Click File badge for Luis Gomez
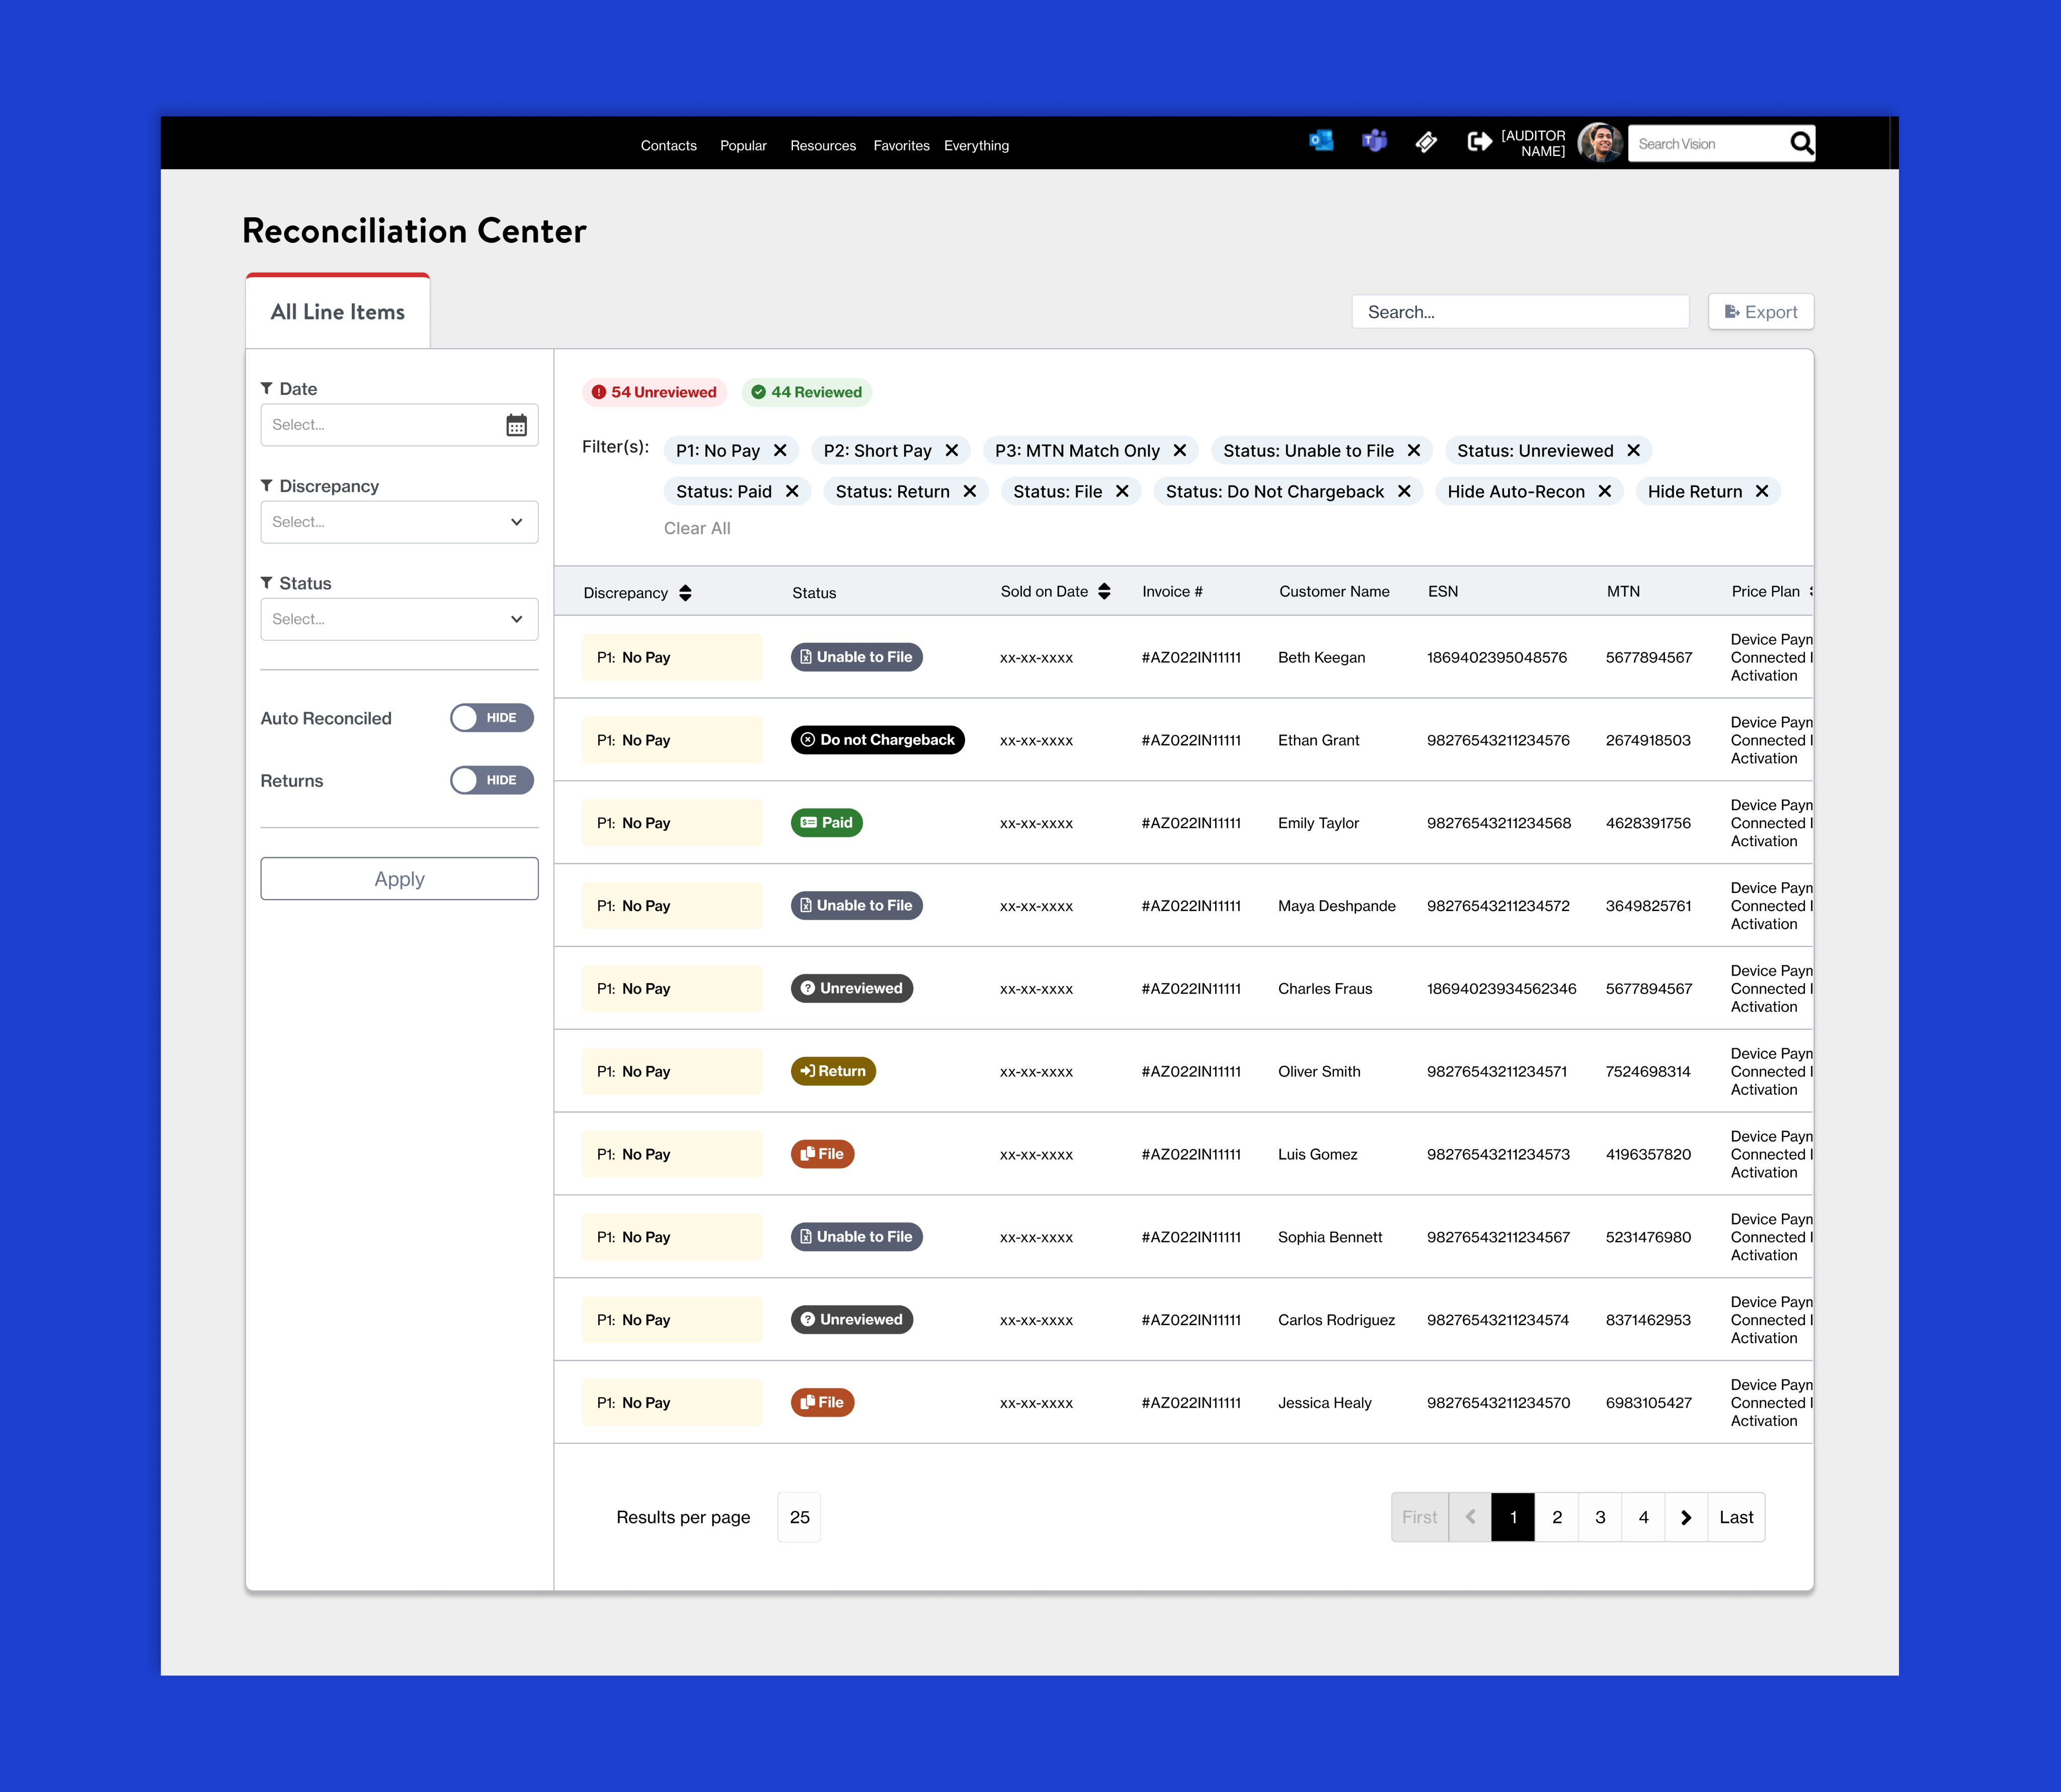2061x1792 pixels. point(822,1154)
